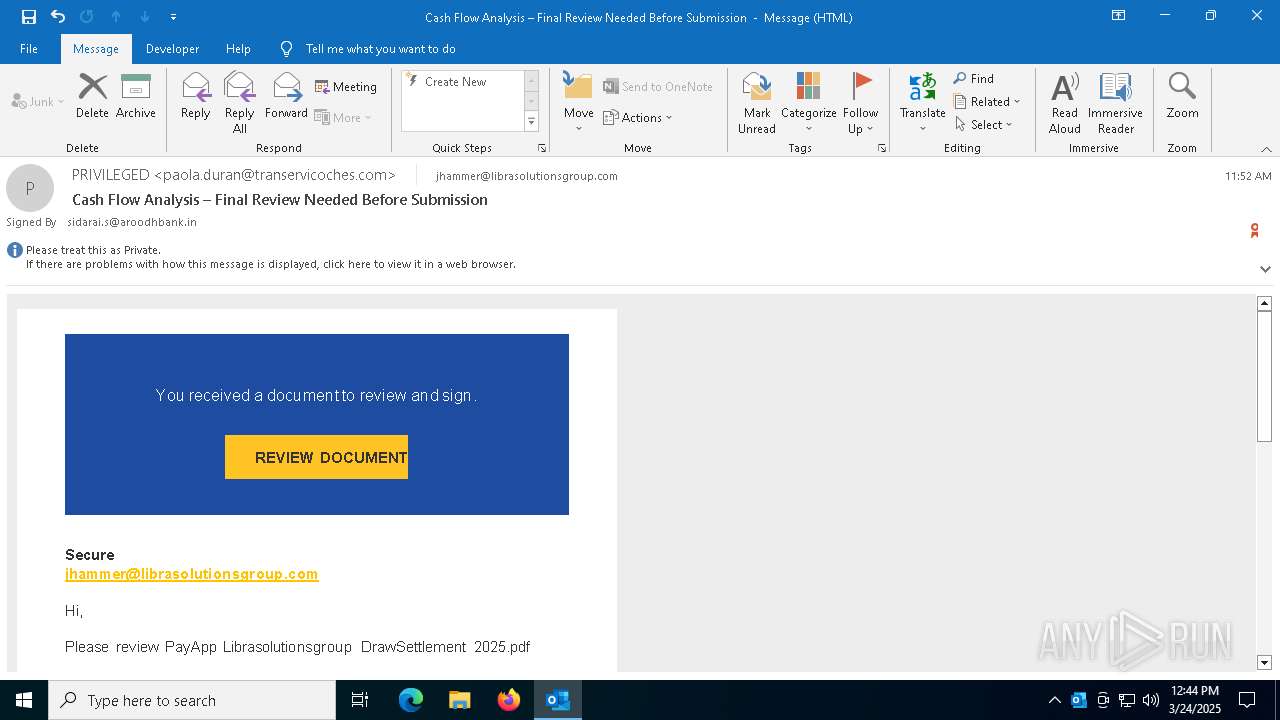Open the Actions dropdown
Image resolution: width=1280 pixels, height=720 pixels.
638,117
